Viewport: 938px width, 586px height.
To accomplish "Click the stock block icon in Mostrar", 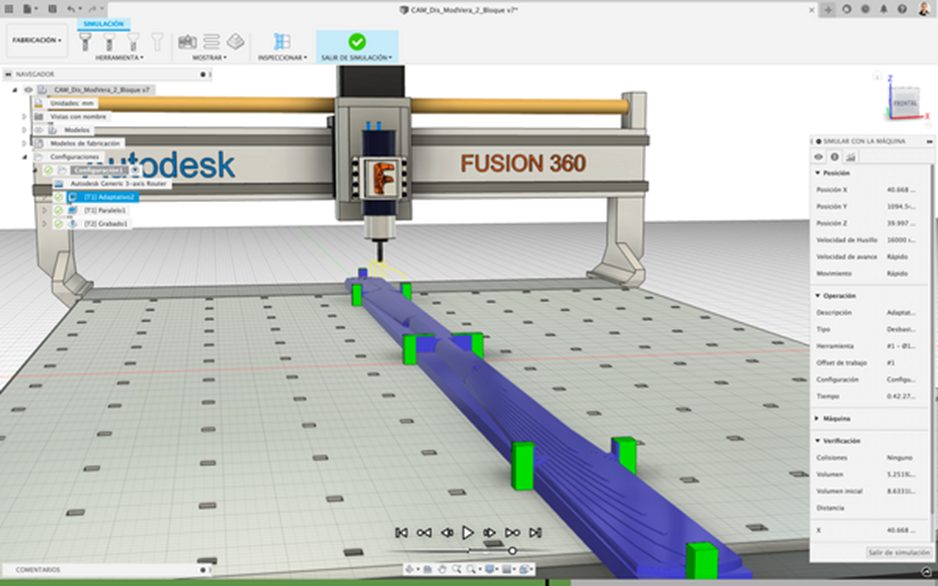I will 235,42.
